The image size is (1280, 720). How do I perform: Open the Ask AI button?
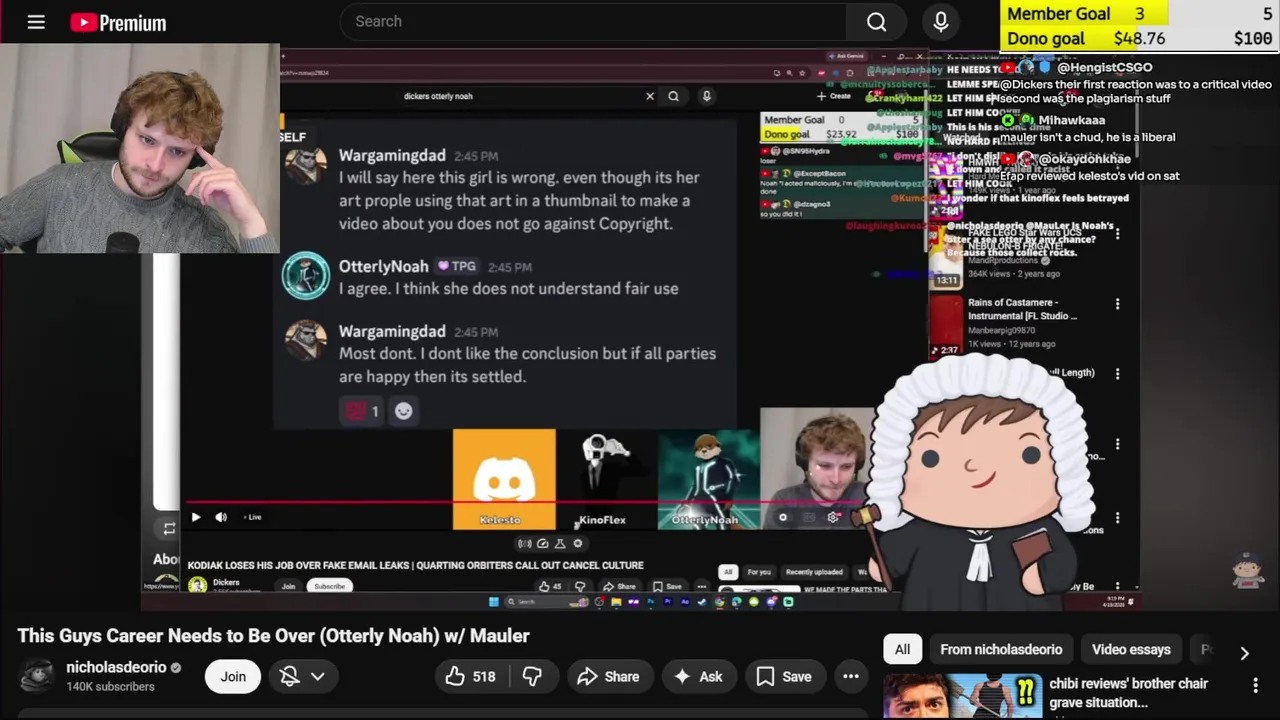(x=698, y=676)
